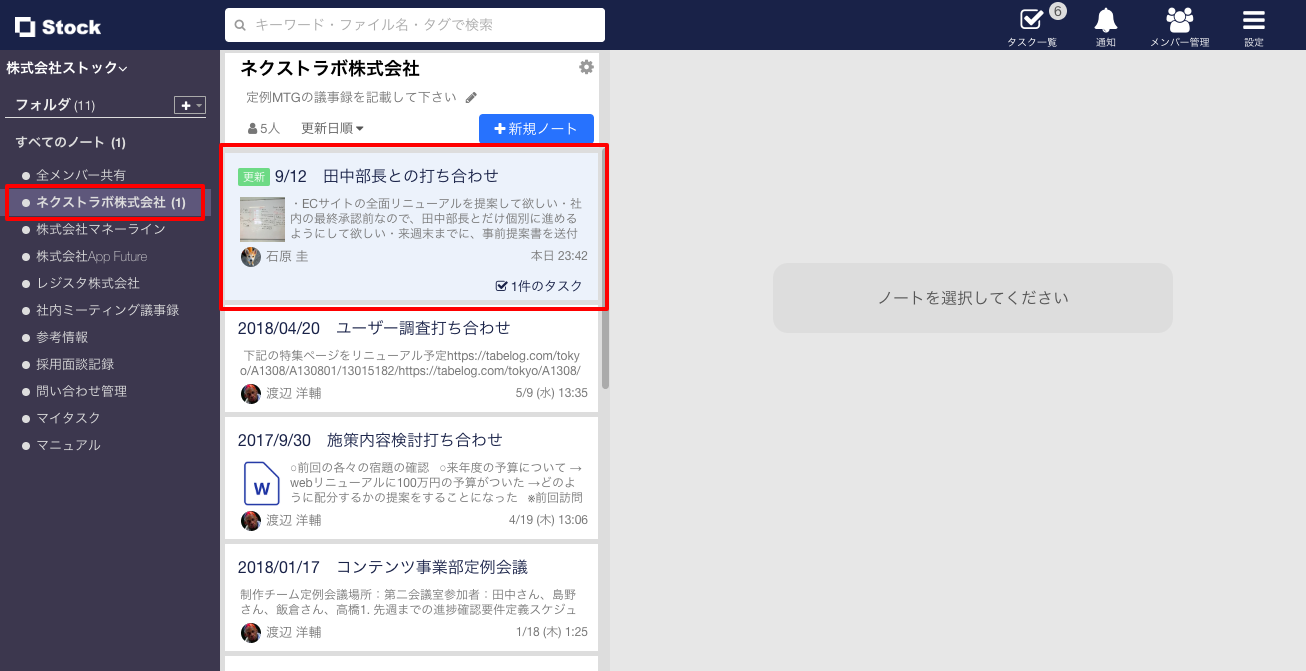
Task: Click the 1件のタスク task indicator
Action: click(538, 287)
